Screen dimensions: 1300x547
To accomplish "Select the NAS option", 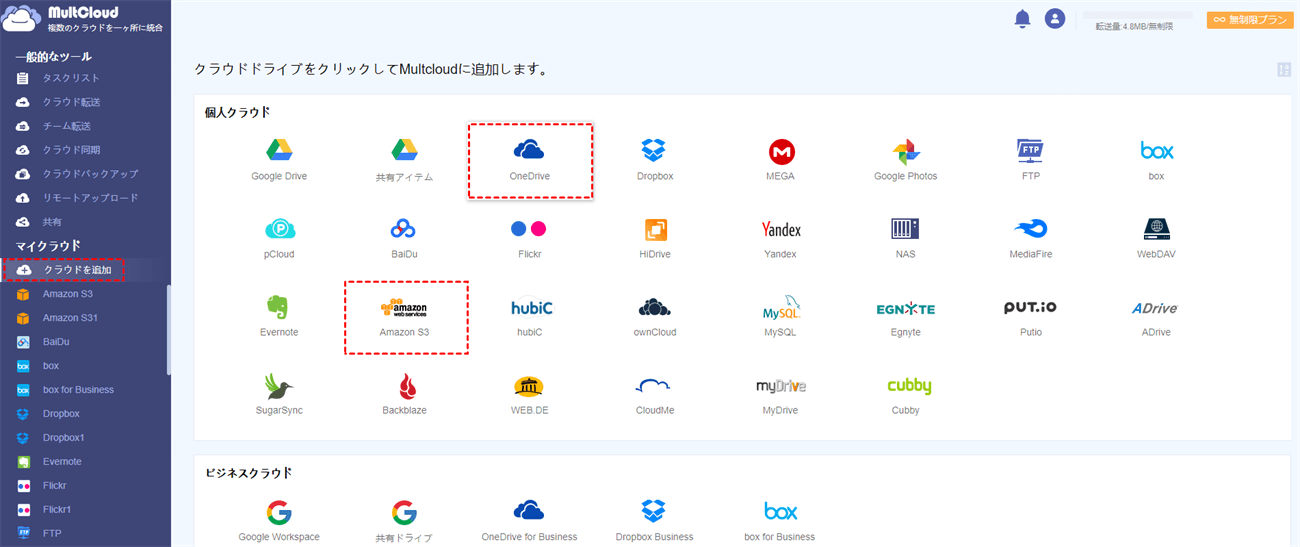I will (x=906, y=238).
